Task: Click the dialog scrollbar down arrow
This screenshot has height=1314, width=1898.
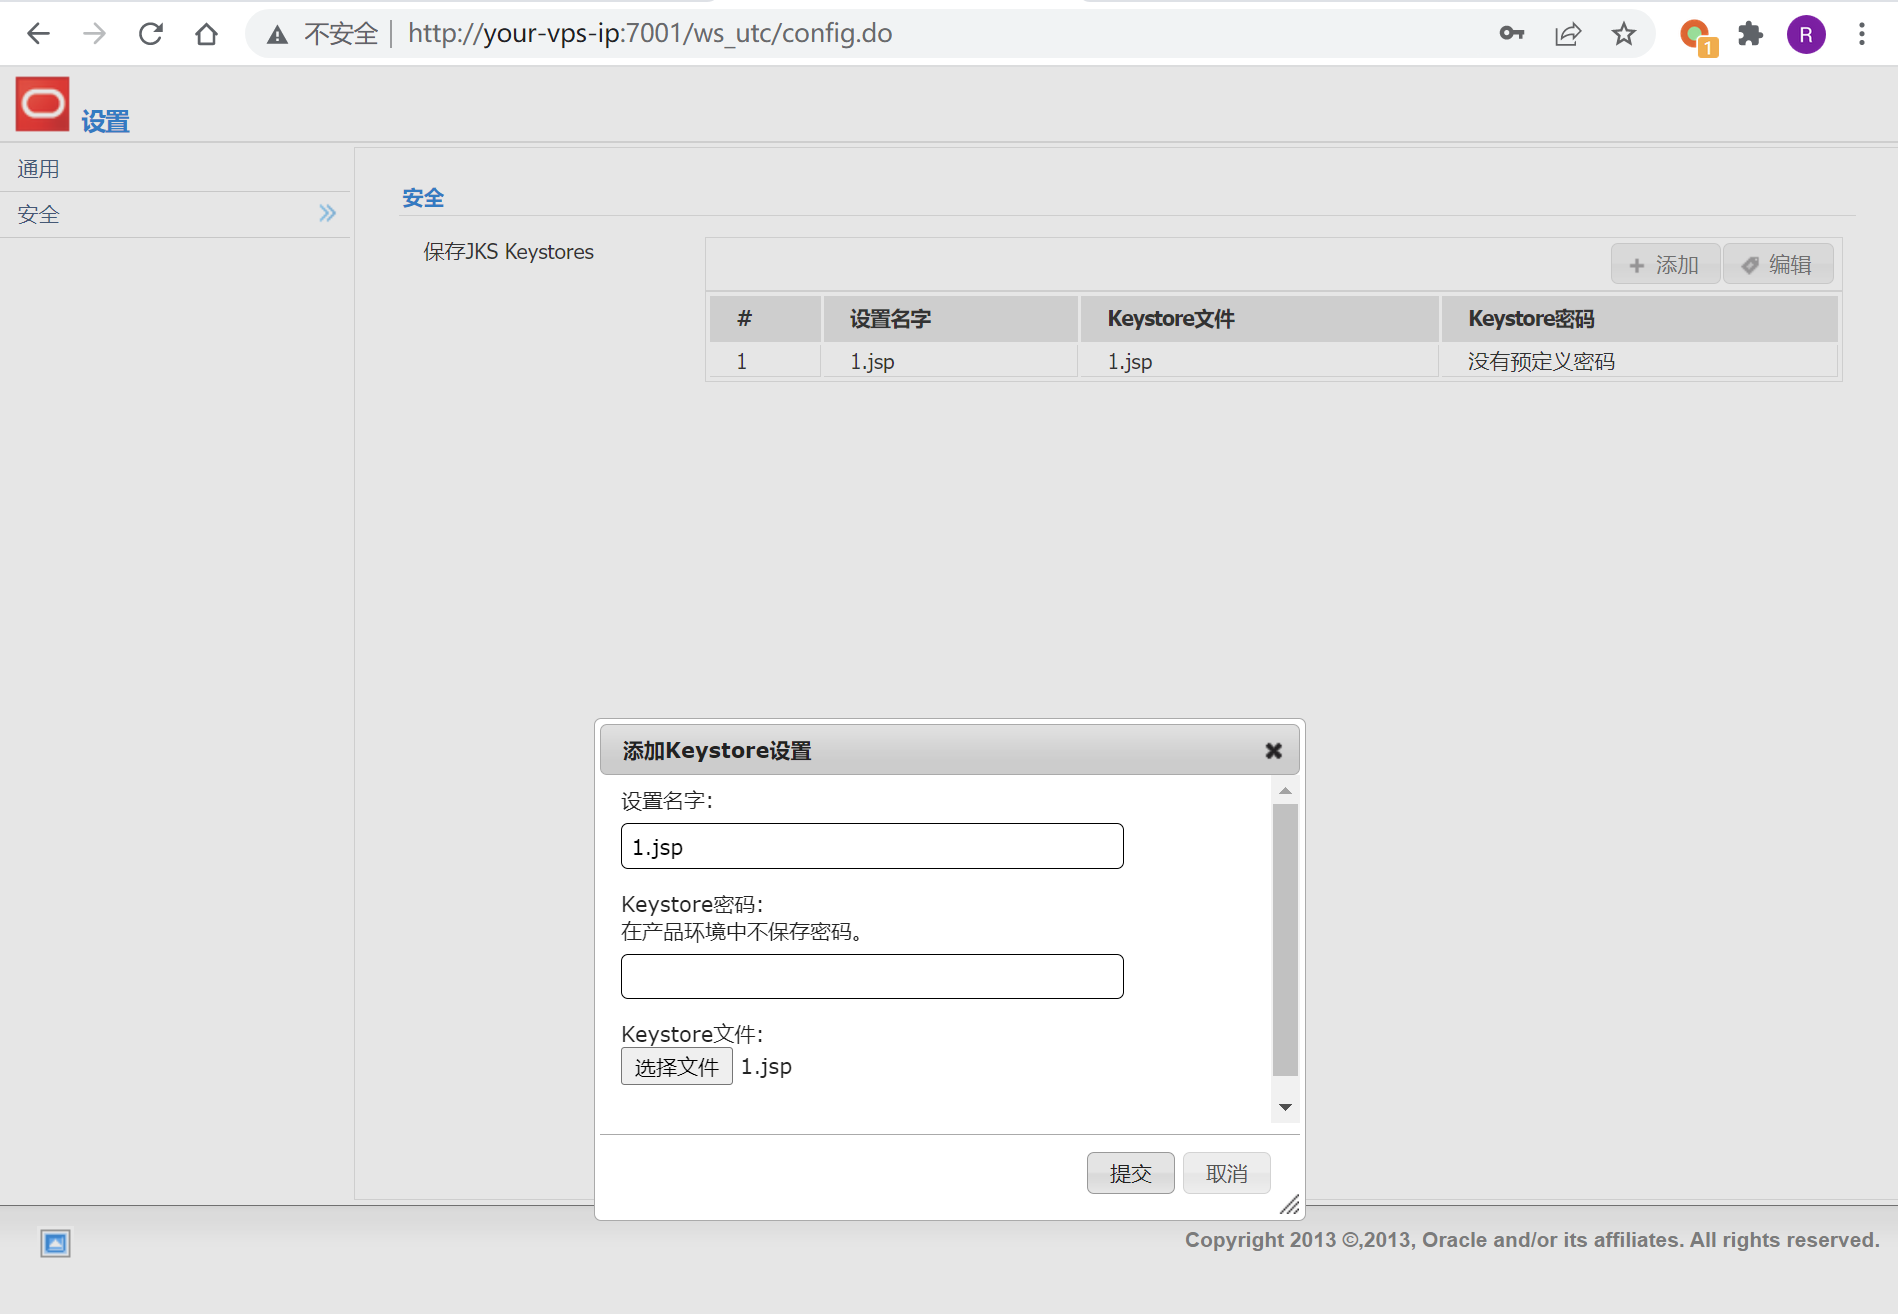Action: 1285,1107
